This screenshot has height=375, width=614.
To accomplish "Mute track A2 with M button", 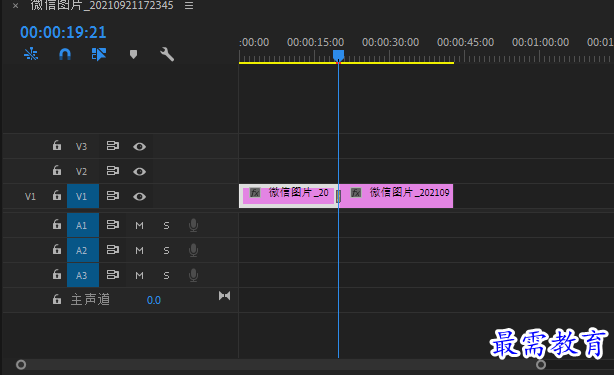I will pyautogui.click(x=139, y=251).
